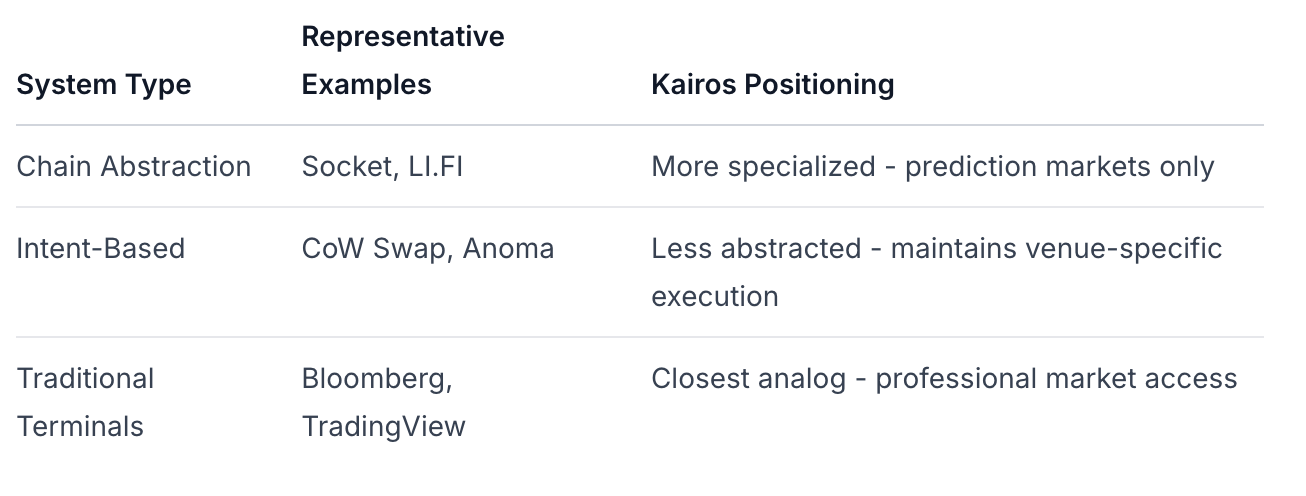This screenshot has height=496, width=1306.
Task: Click the Representative Examples column header
Action: coord(402,61)
